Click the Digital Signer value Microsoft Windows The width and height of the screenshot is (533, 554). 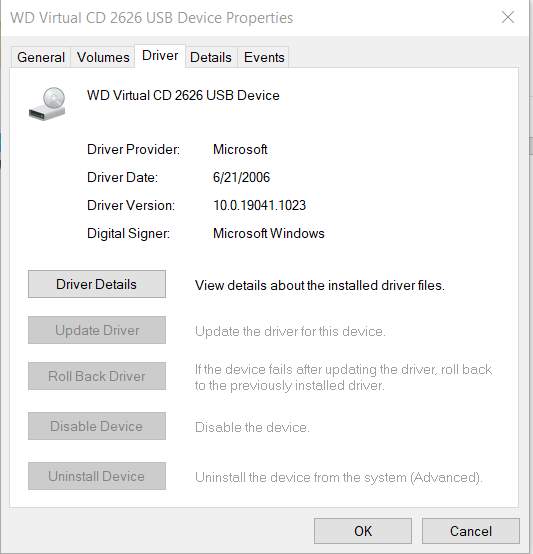pos(268,234)
